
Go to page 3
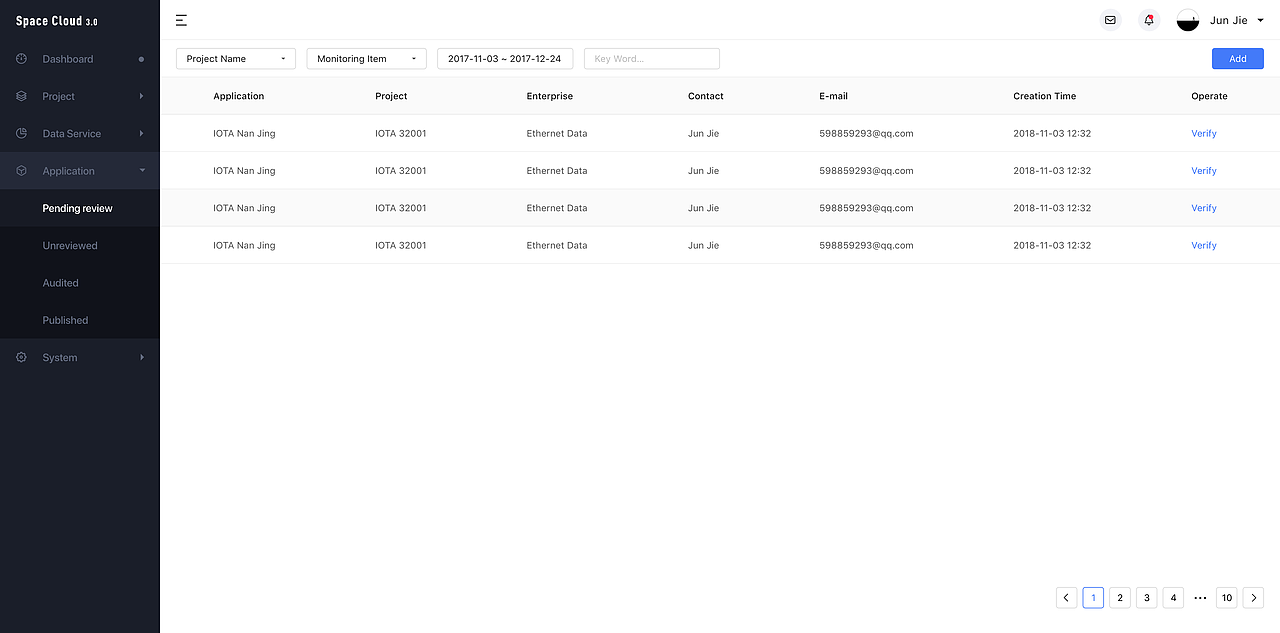point(1147,598)
